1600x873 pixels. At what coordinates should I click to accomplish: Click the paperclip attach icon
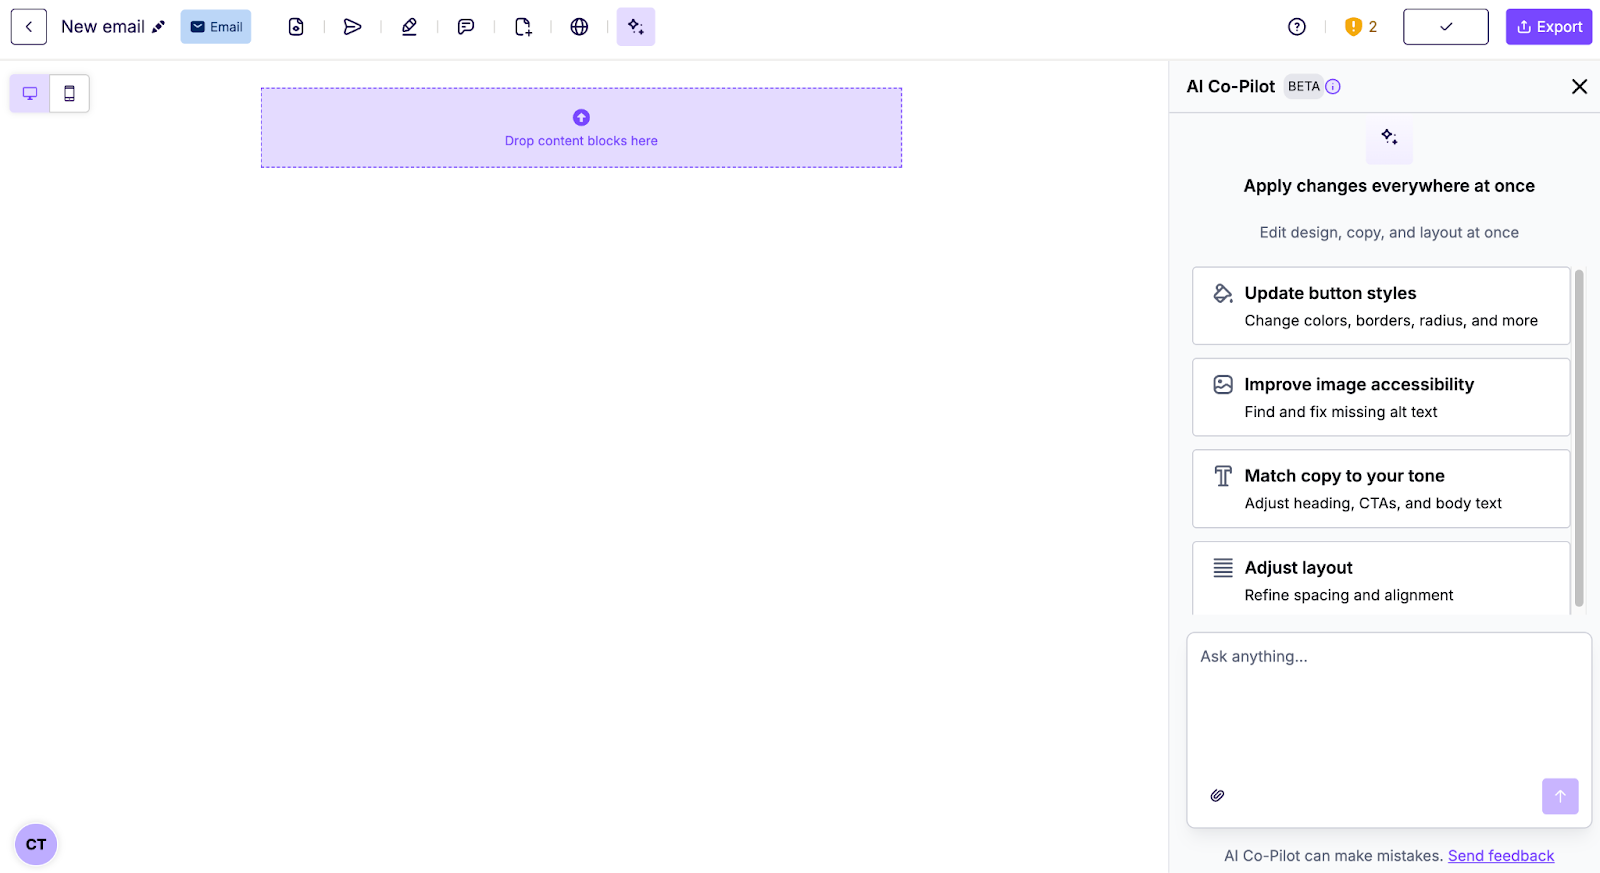coord(1217,796)
